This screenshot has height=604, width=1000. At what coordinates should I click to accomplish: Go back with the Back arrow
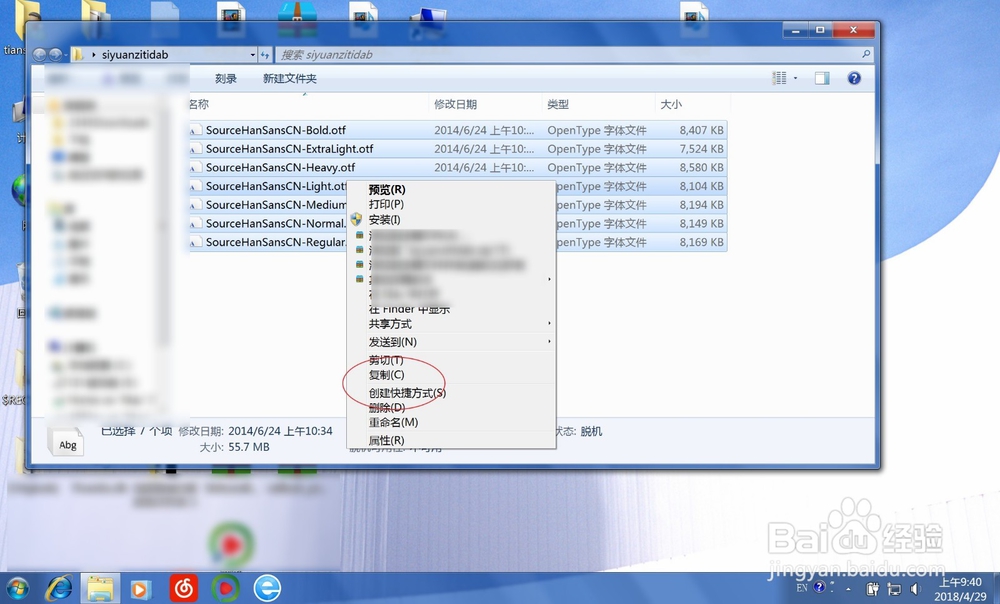[x=40, y=55]
